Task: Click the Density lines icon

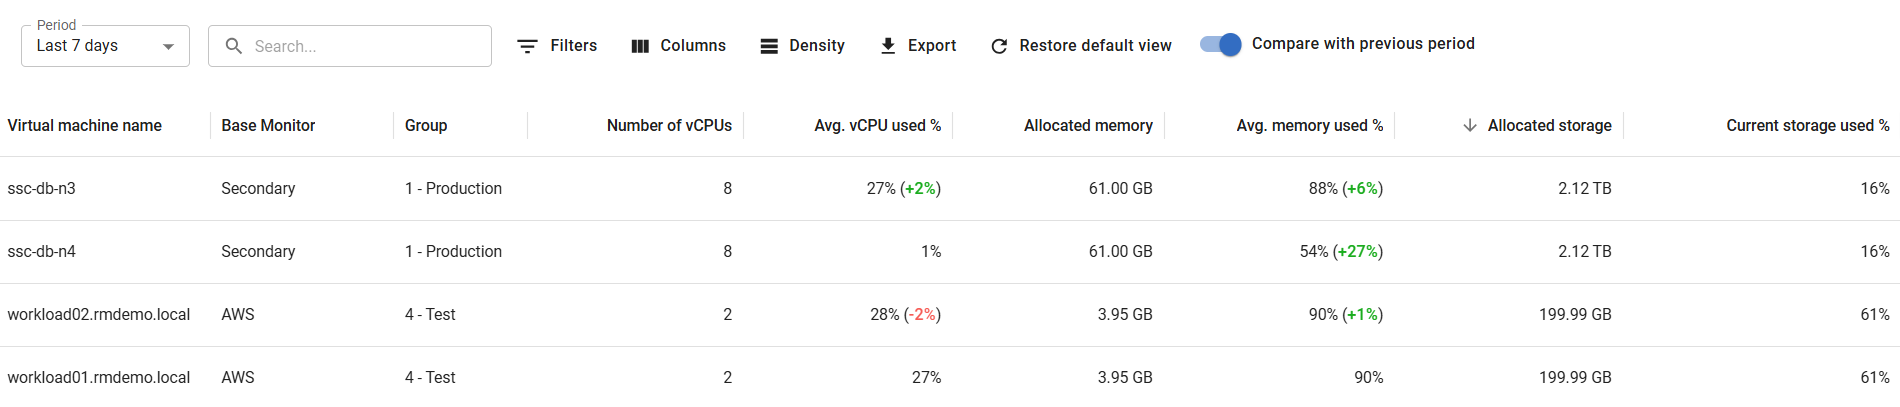Action: (x=769, y=46)
